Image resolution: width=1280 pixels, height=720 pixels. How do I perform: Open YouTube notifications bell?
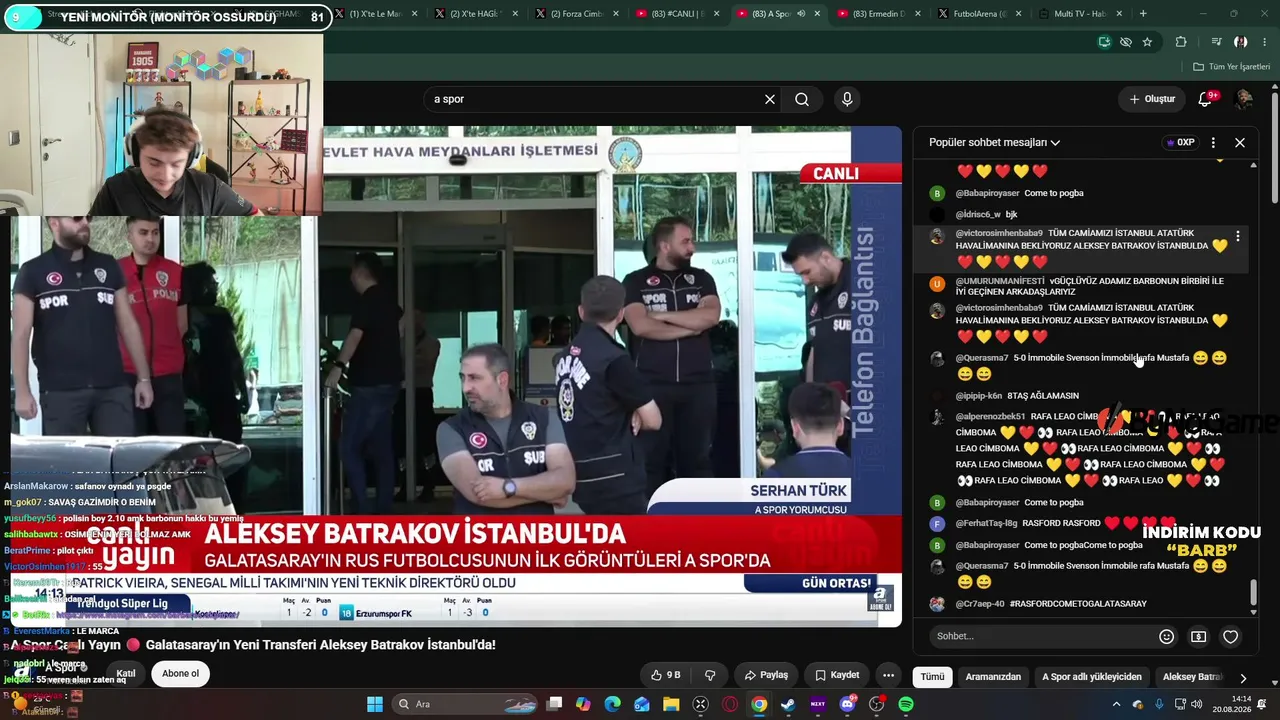tap(1206, 99)
